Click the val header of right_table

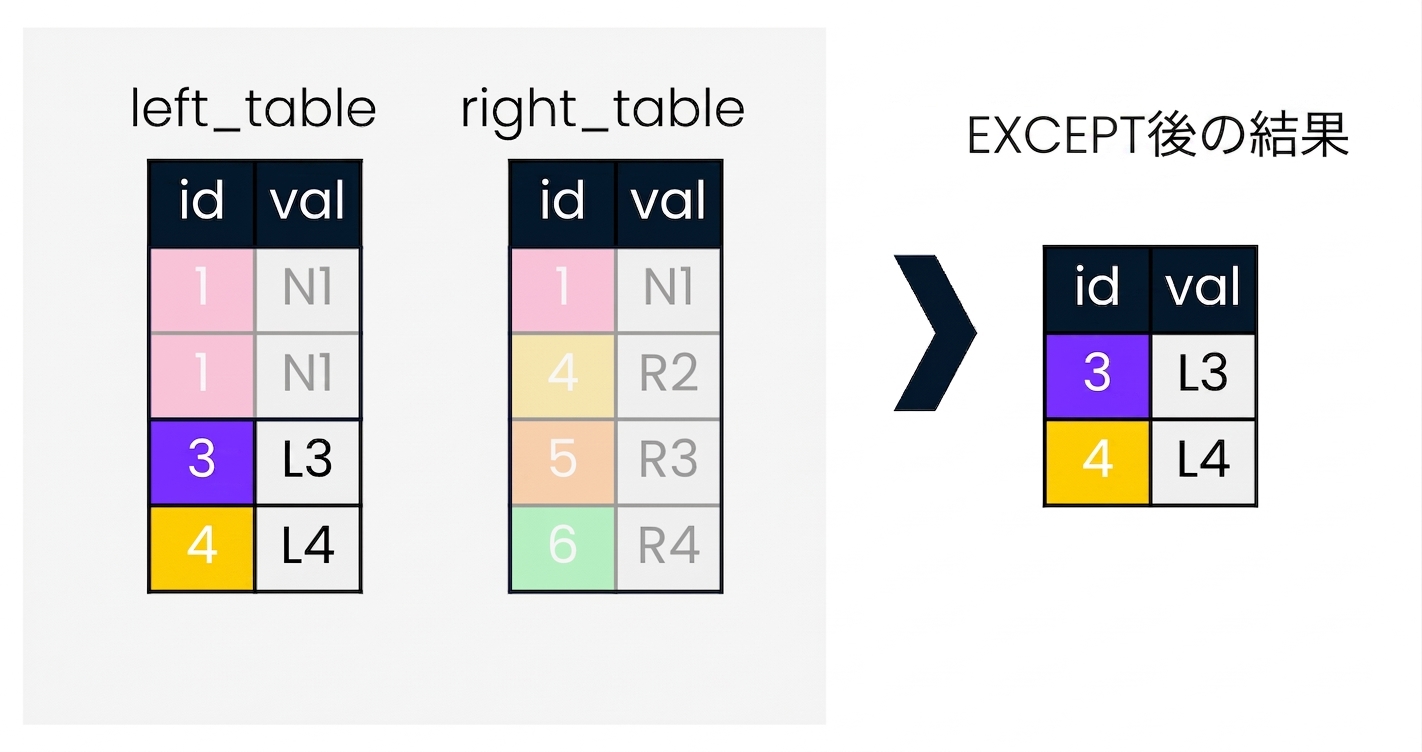(669, 203)
